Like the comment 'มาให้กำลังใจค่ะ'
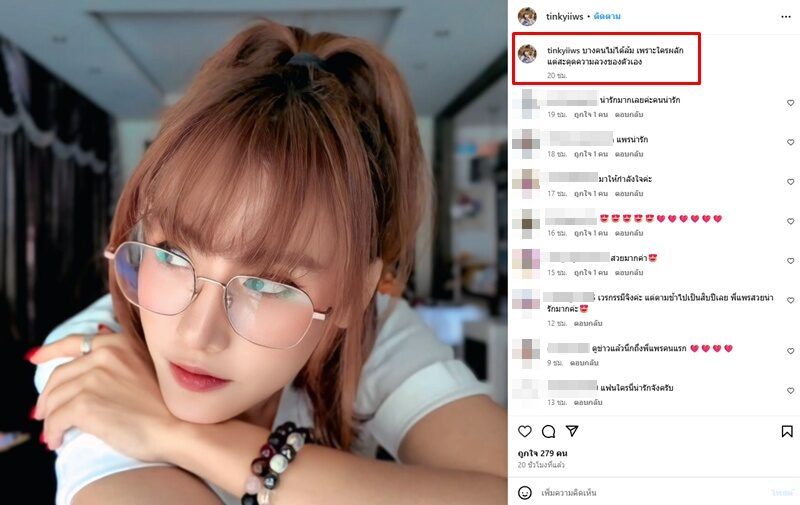This screenshot has width=800, height=505. (790, 182)
